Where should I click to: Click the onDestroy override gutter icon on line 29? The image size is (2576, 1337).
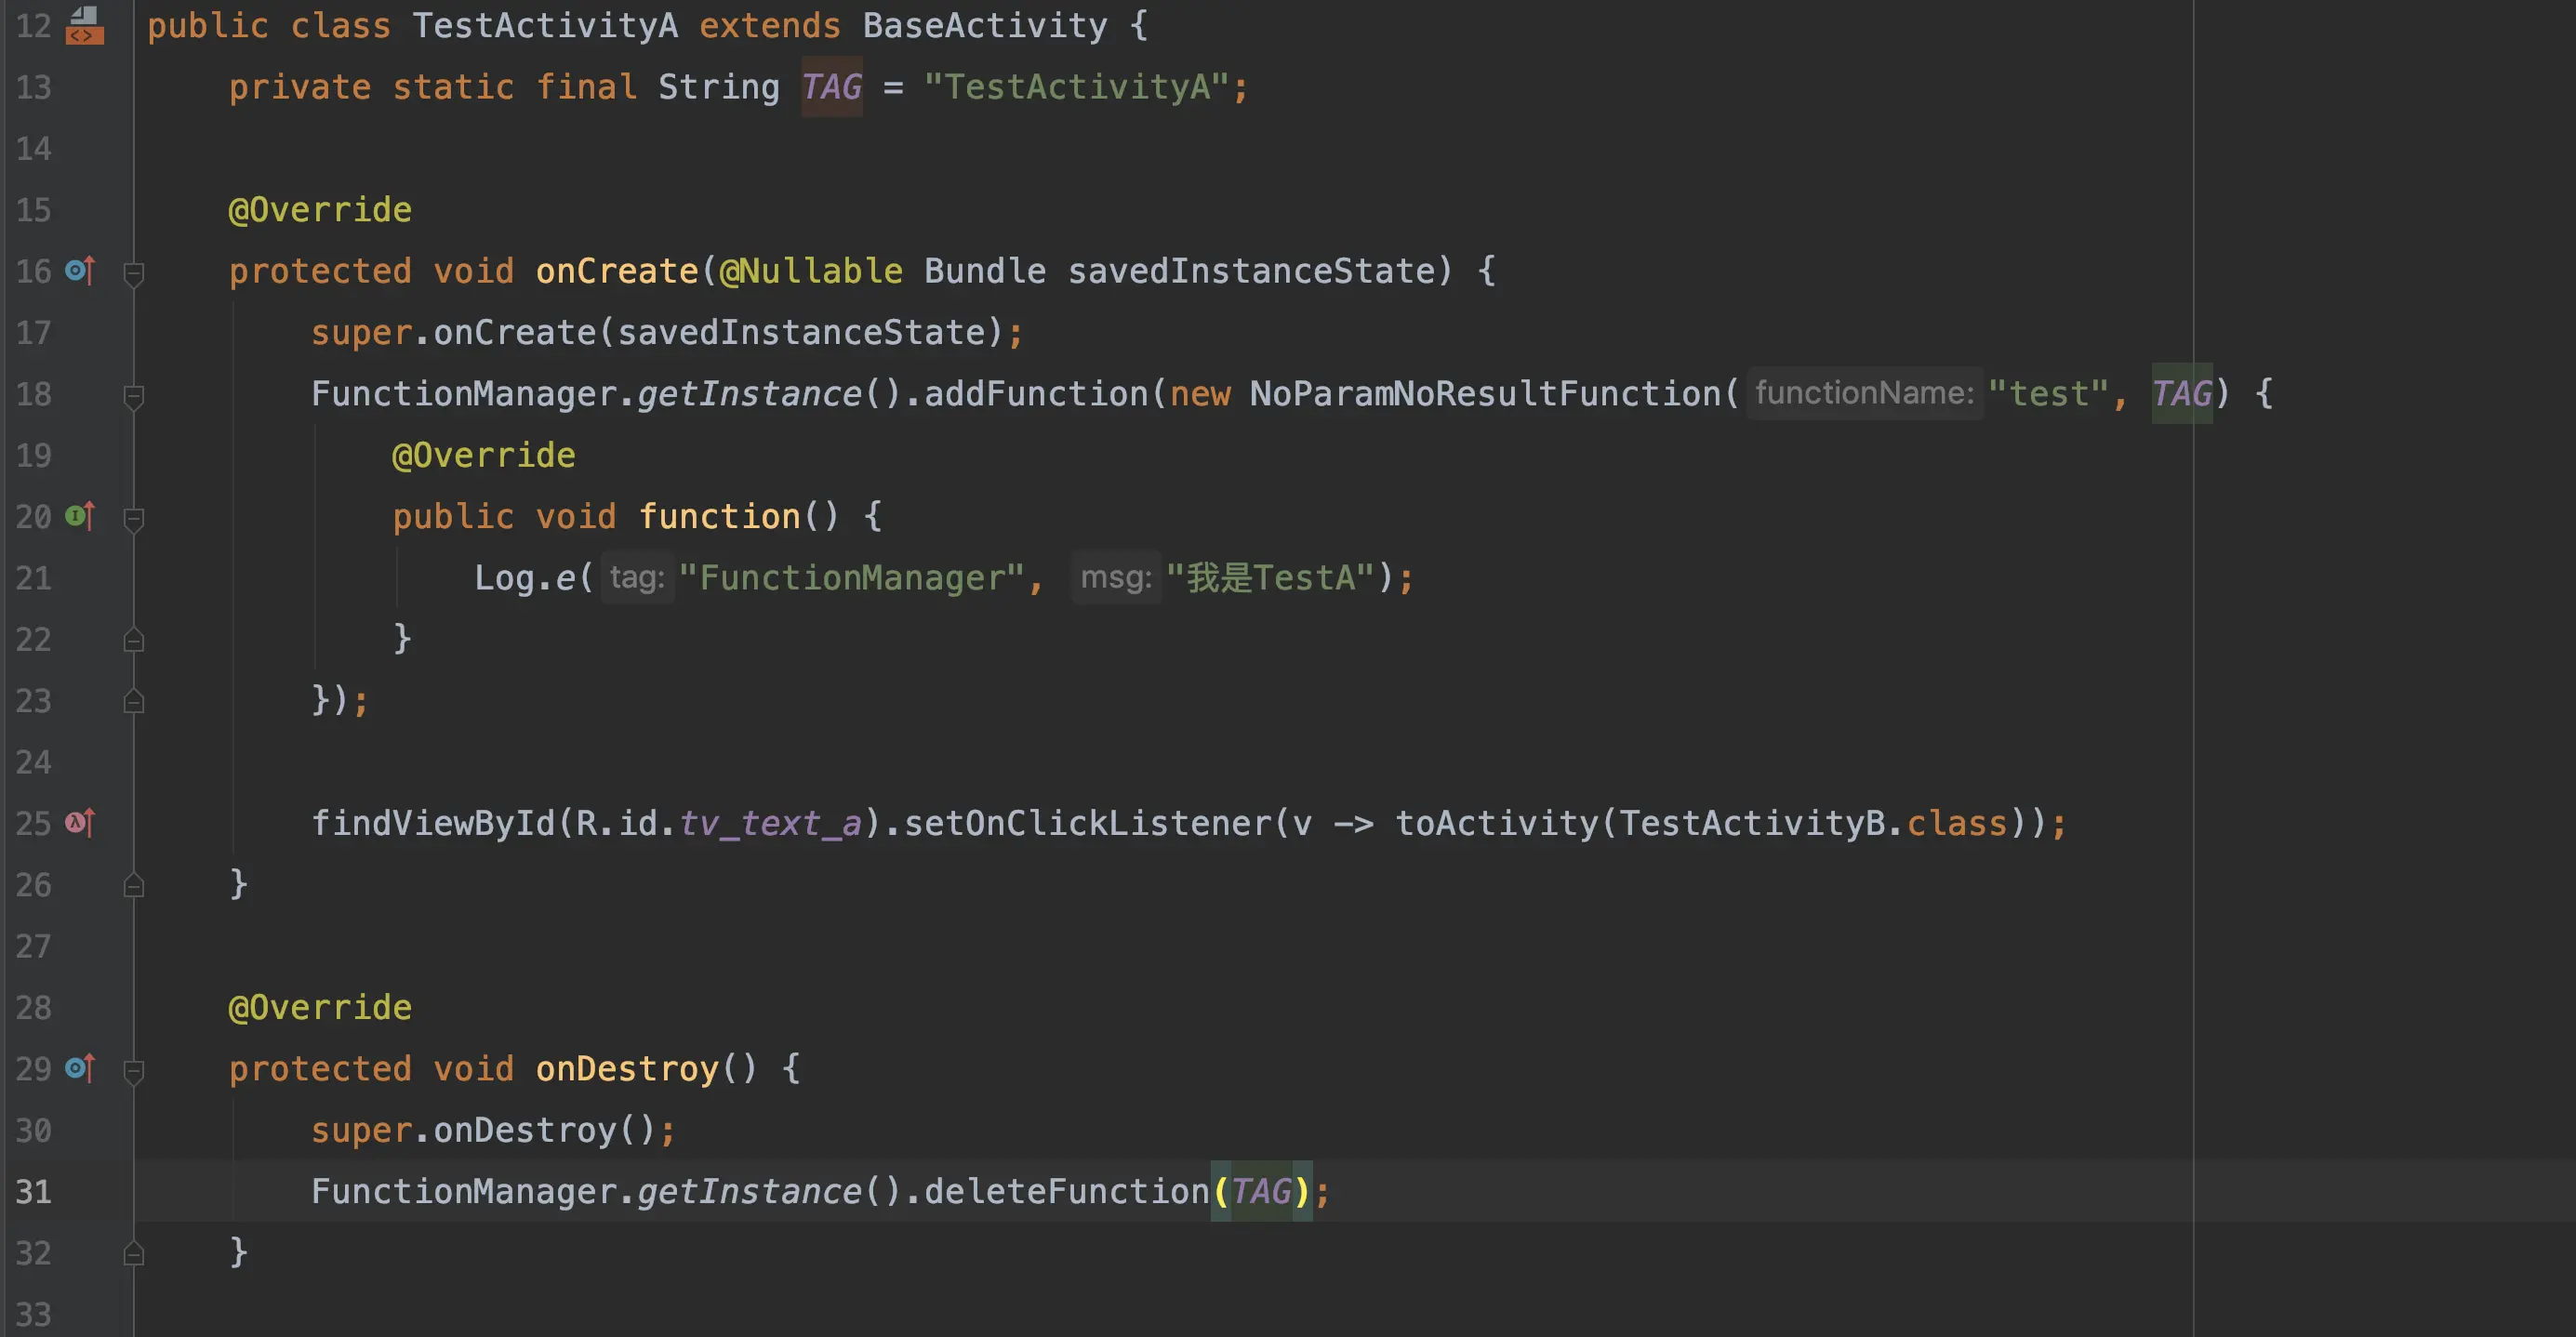(80, 1069)
